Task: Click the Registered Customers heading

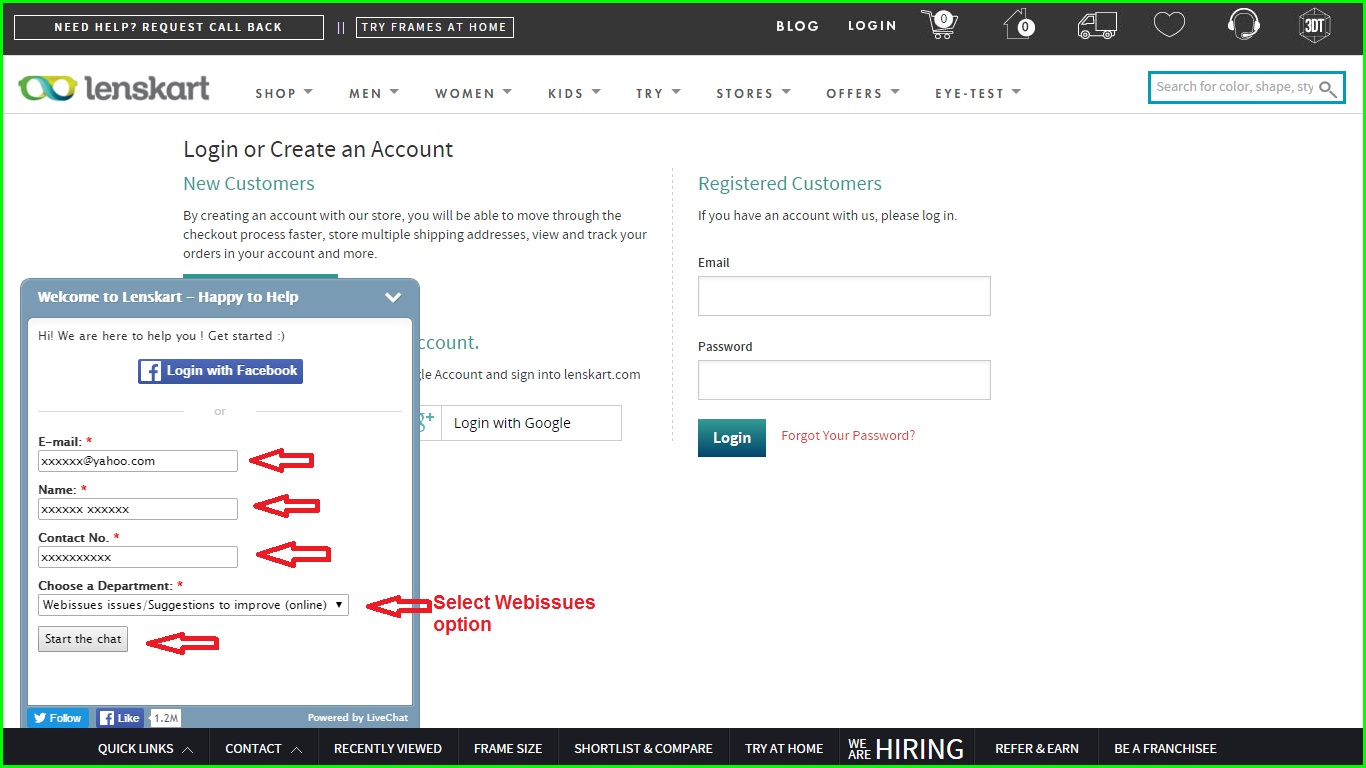Action: click(x=790, y=184)
